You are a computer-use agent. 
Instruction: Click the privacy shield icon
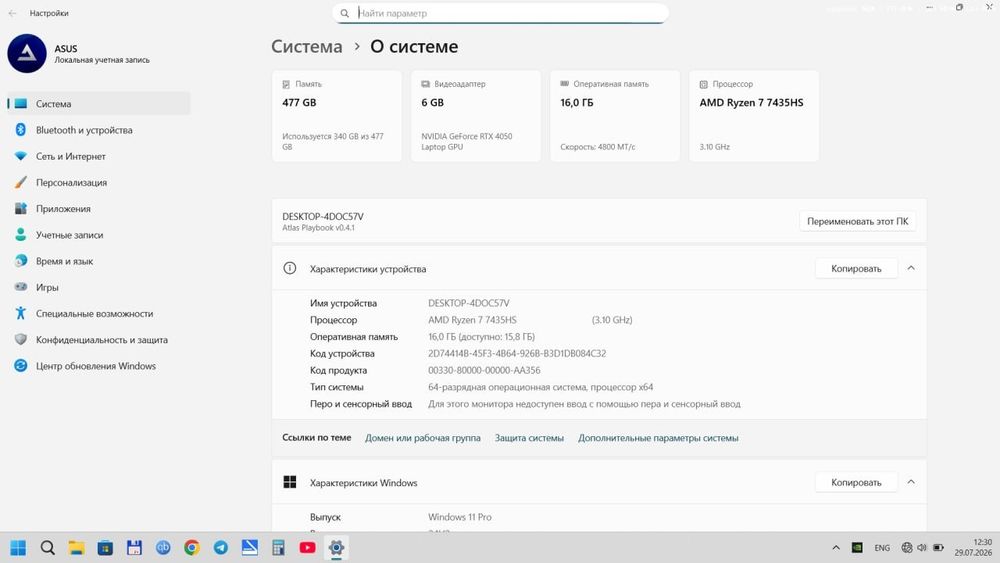(x=20, y=340)
